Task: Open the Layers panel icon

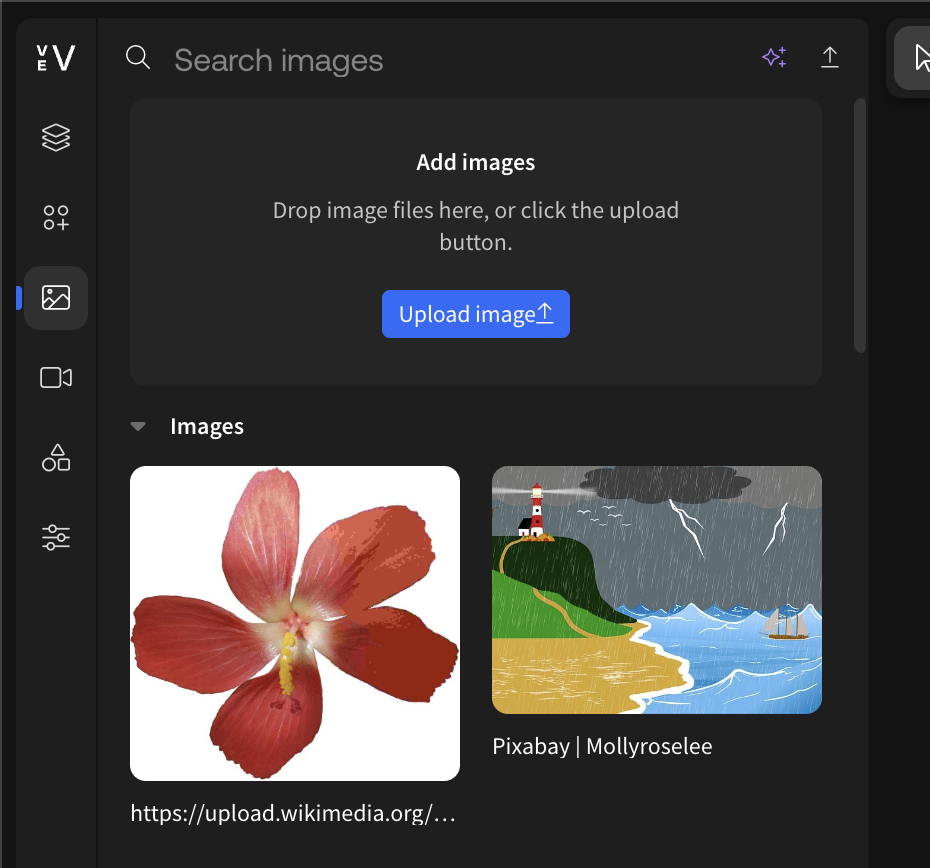Action: click(x=55, y=137)
